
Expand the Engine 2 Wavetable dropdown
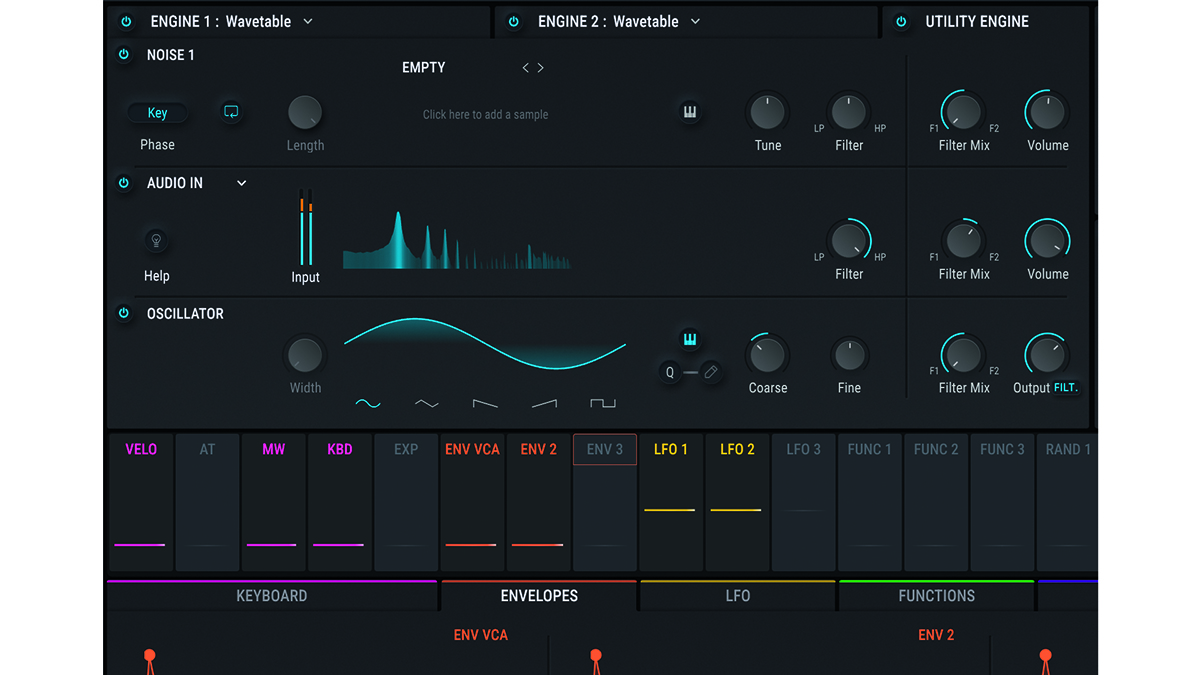695,22
